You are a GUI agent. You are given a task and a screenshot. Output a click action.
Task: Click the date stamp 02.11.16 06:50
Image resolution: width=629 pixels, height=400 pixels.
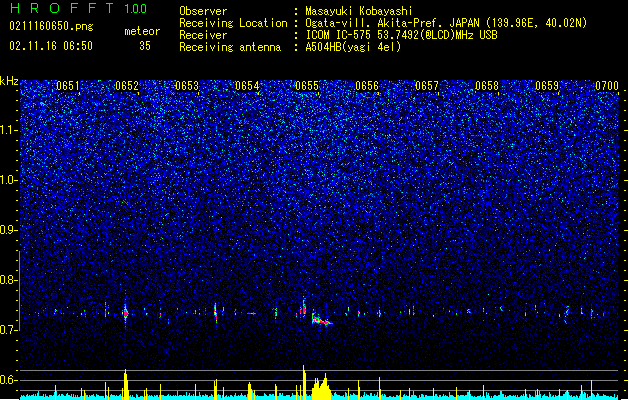coord(51,46)
